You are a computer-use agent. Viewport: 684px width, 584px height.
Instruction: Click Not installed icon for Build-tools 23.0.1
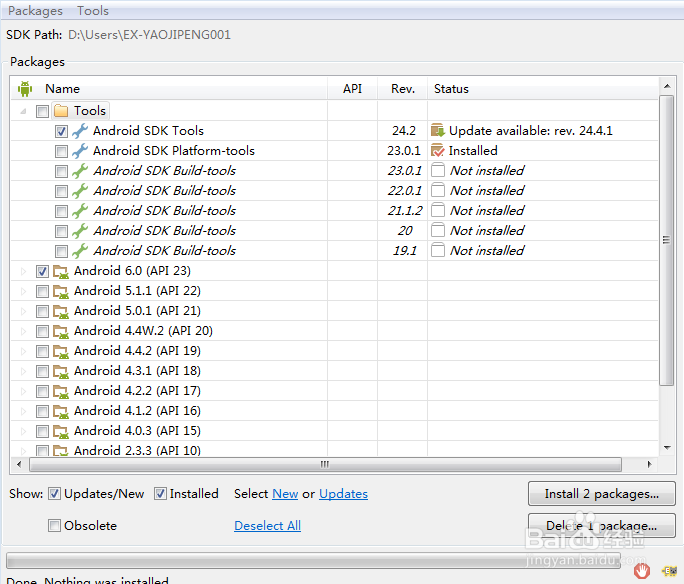point(438,170)
